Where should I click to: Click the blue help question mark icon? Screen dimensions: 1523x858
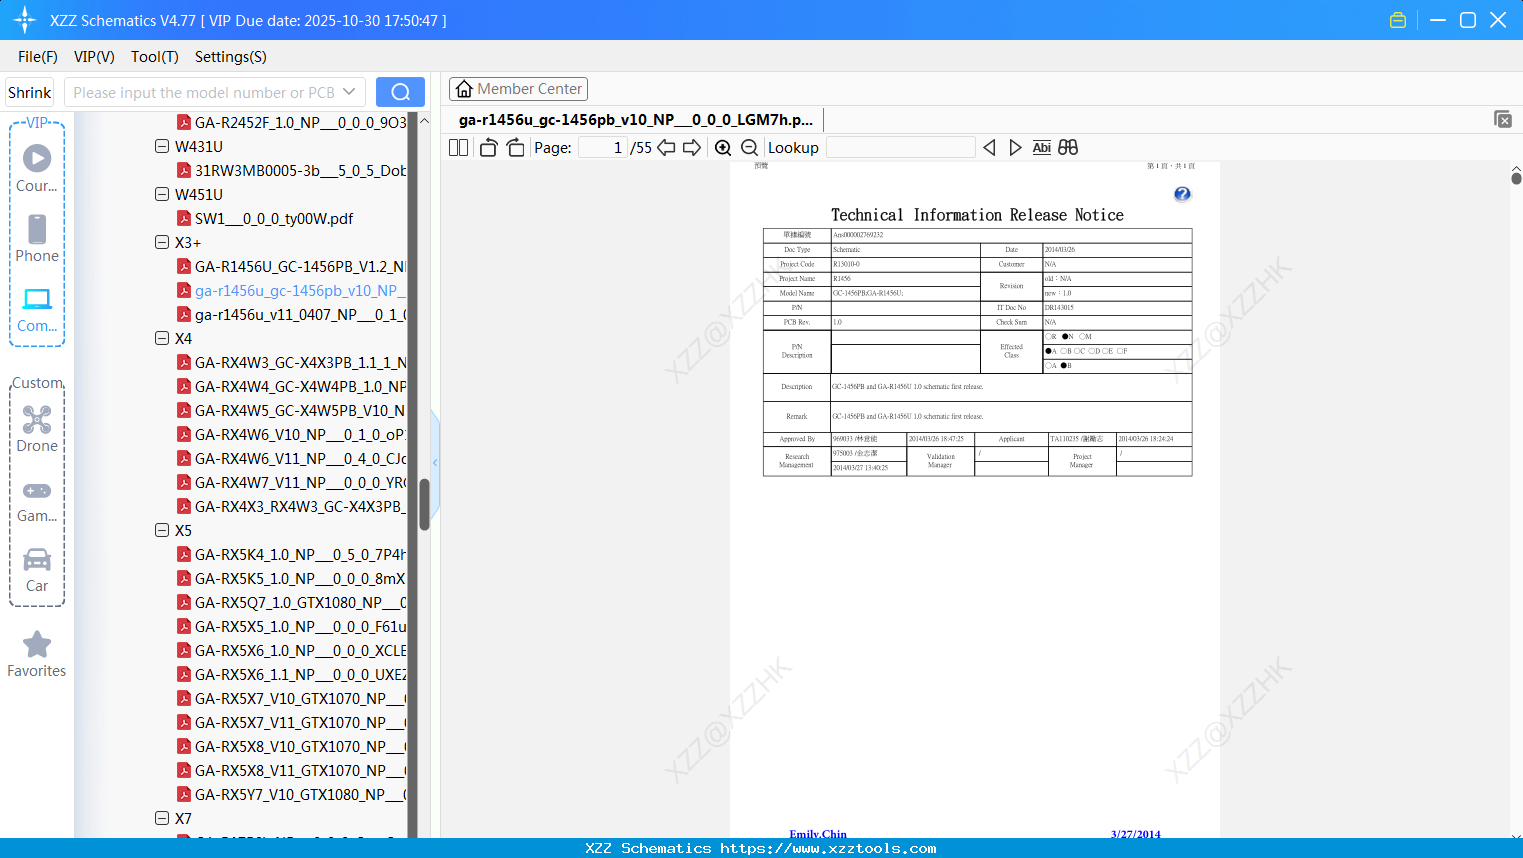tap(1182, 194)
